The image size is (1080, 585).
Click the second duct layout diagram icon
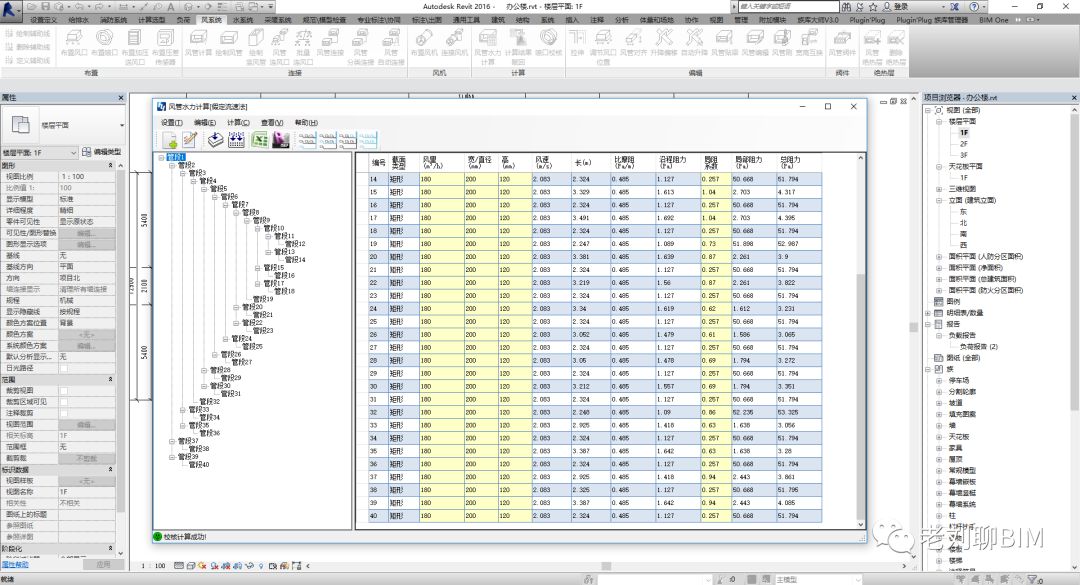point(327,140)
